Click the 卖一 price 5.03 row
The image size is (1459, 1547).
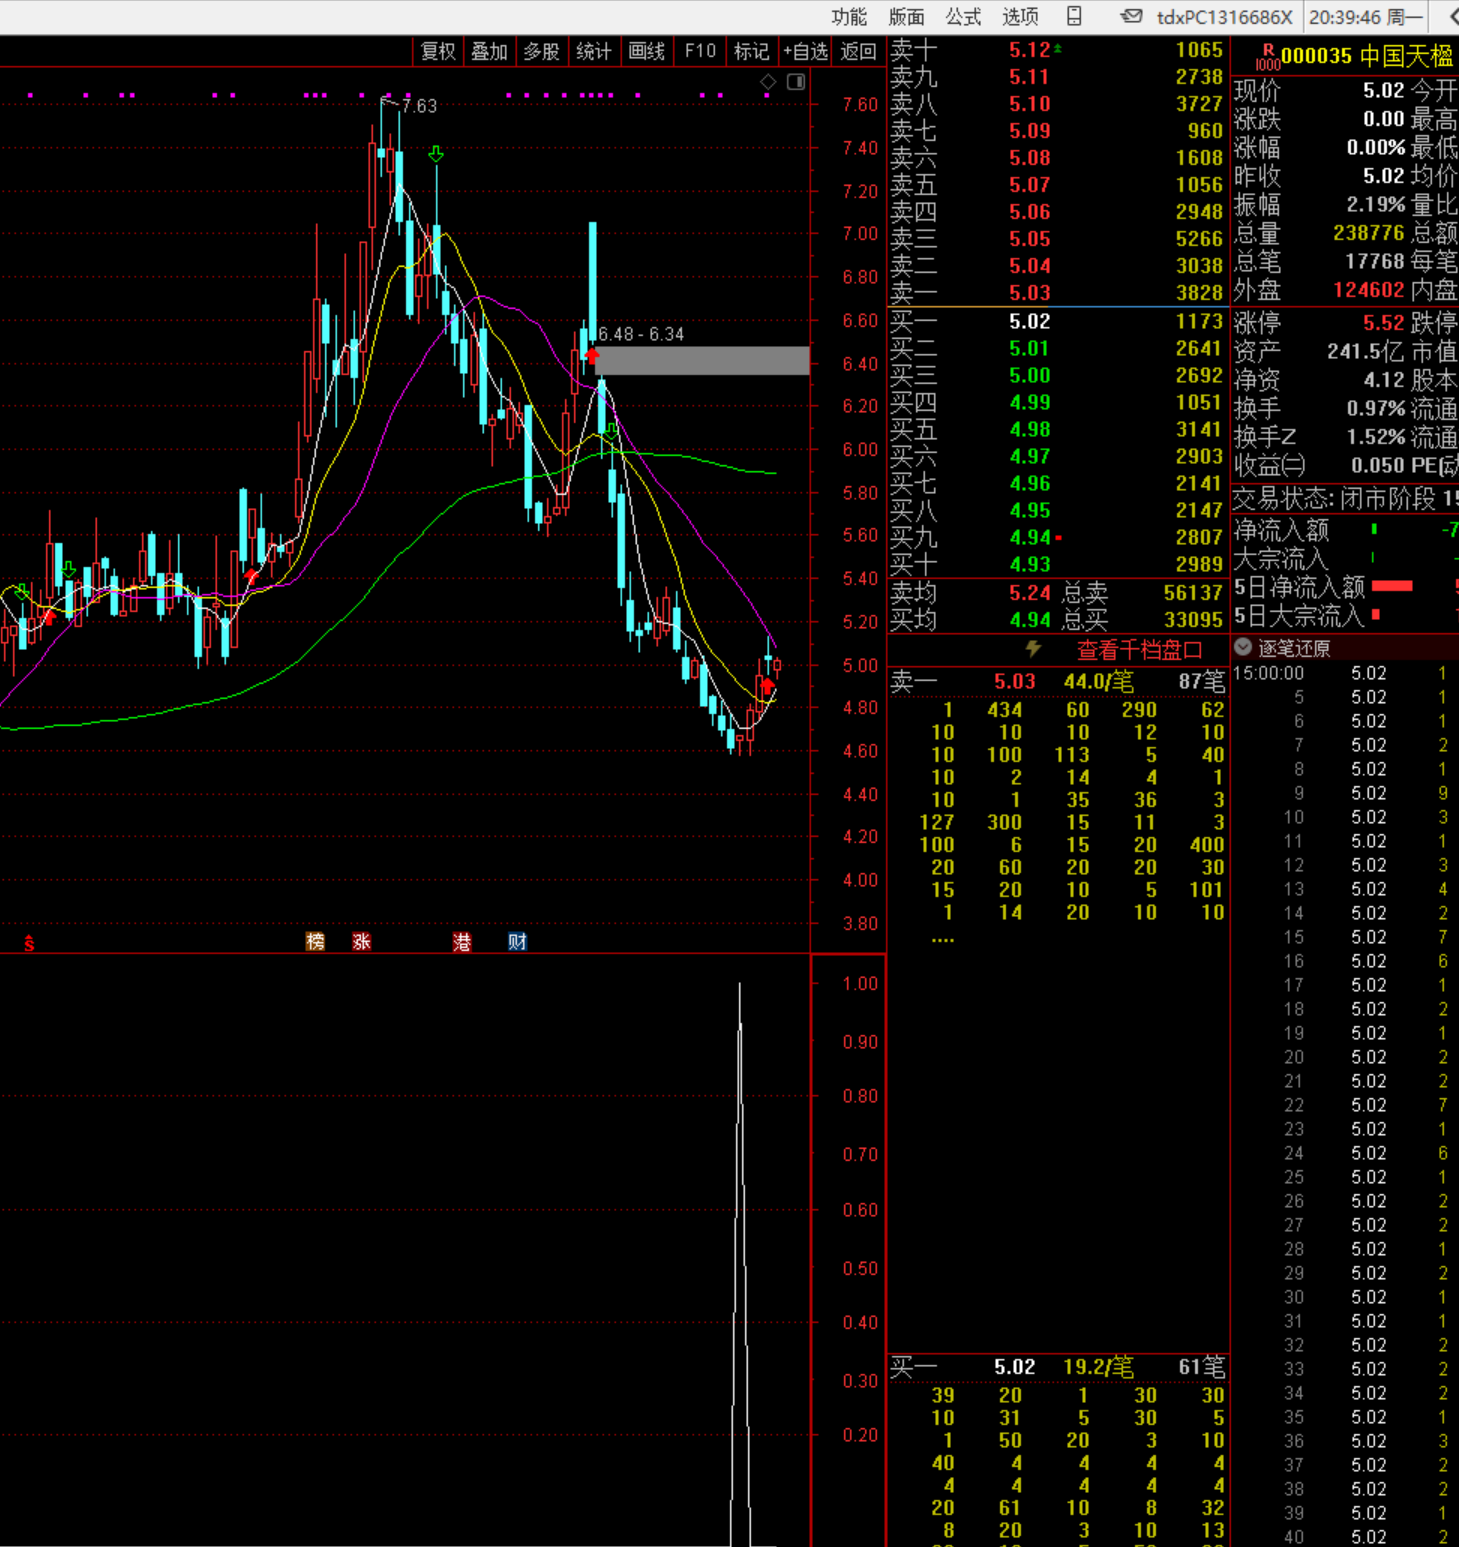[x=1057, y=293]
